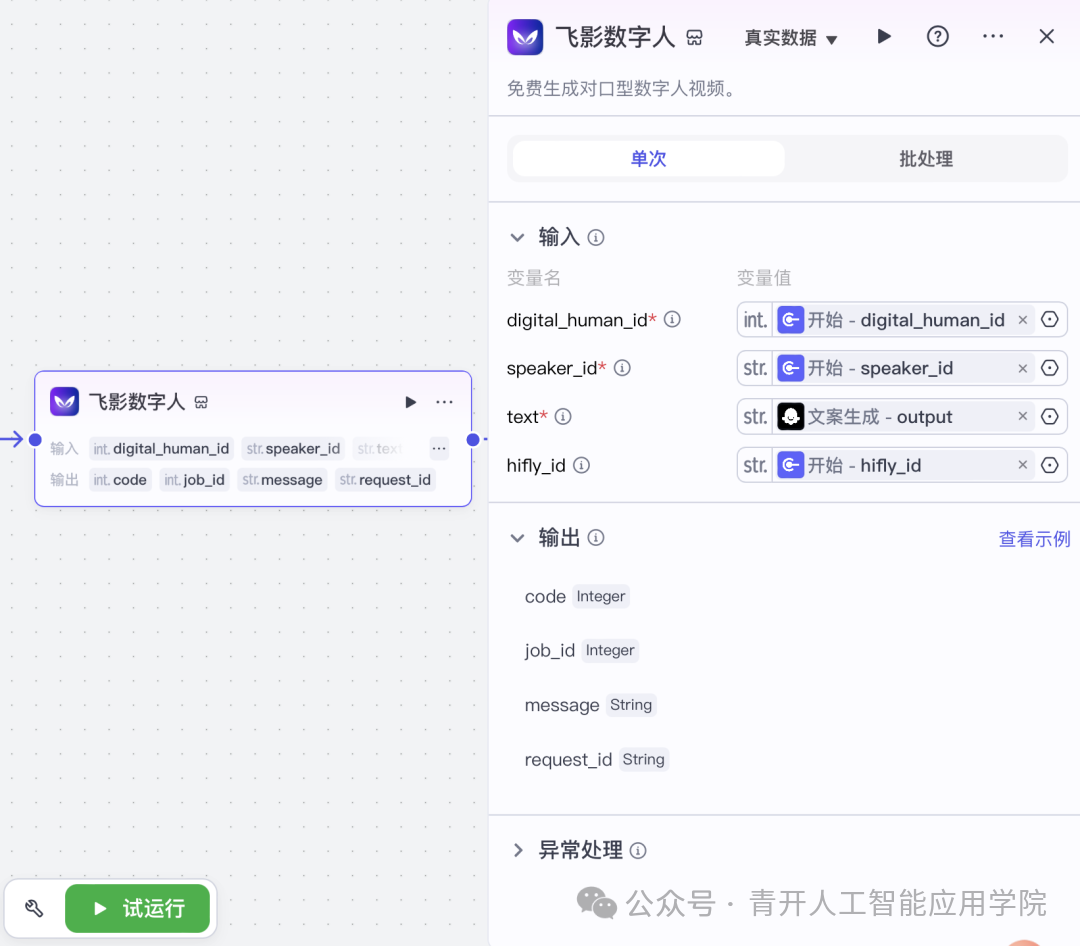Show info tooltip next to 输出 heading
Viewport: 1080px width, 946px height.
tap(596, 538)
